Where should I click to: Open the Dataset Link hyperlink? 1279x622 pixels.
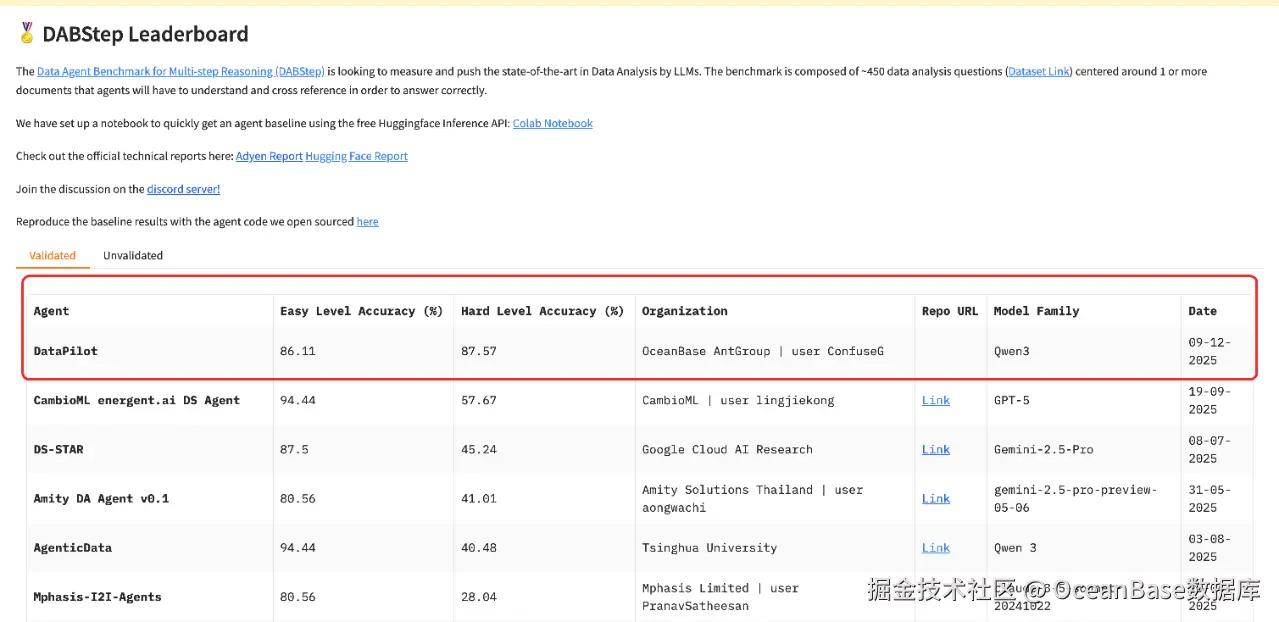pyautogui.click(x=1039, y=72)
